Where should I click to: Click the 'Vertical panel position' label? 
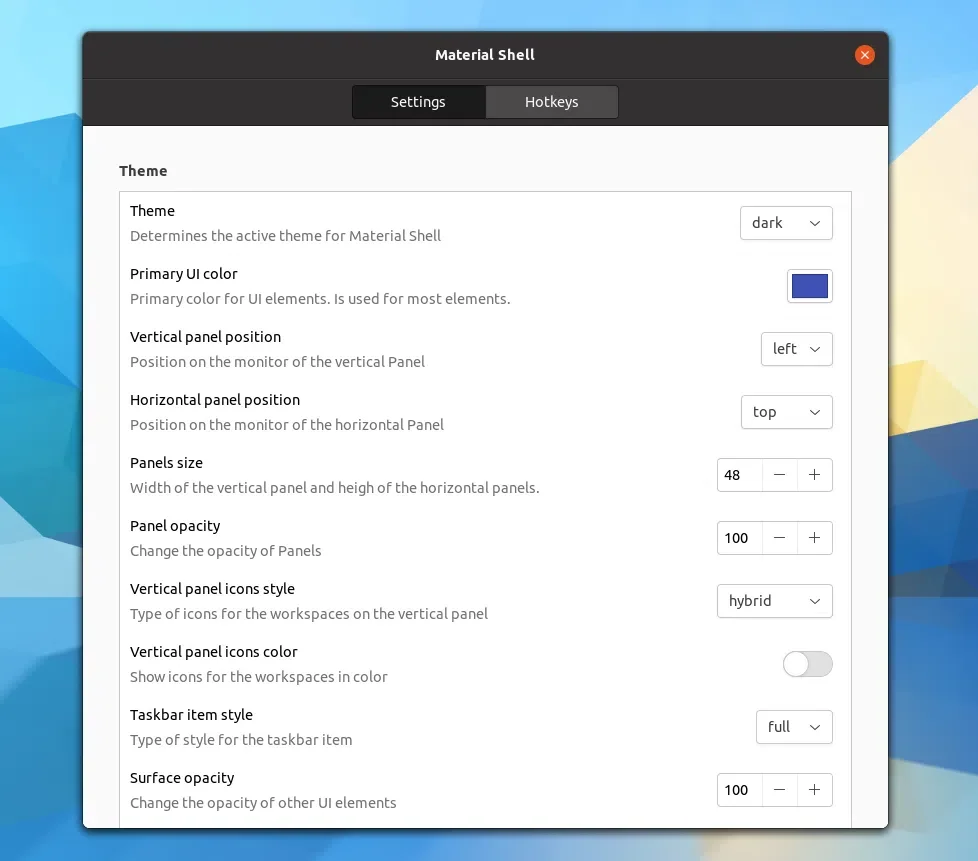tap(205, 337)
